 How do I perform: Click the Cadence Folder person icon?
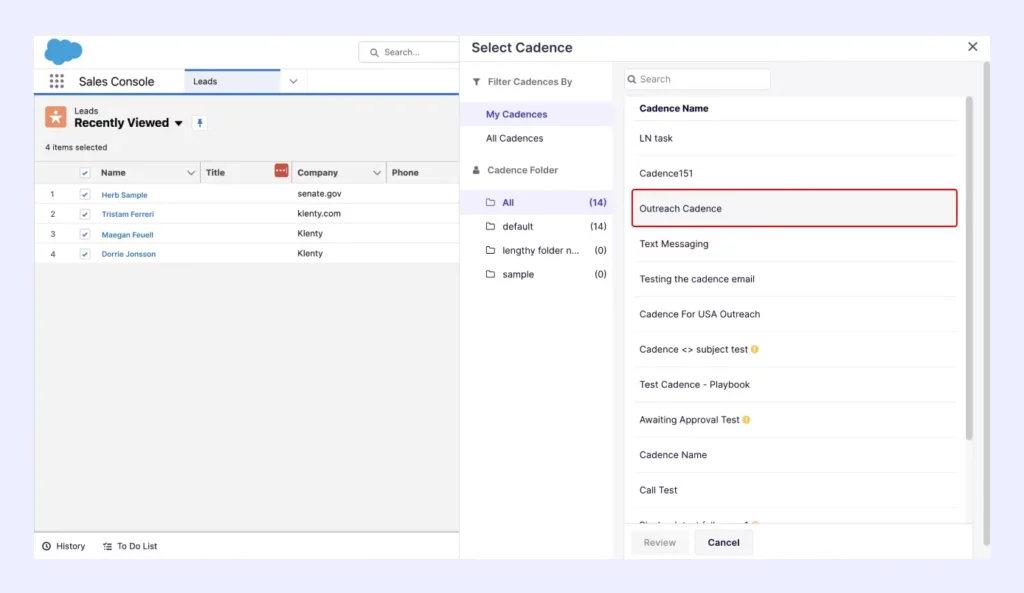tap(476, 170)
